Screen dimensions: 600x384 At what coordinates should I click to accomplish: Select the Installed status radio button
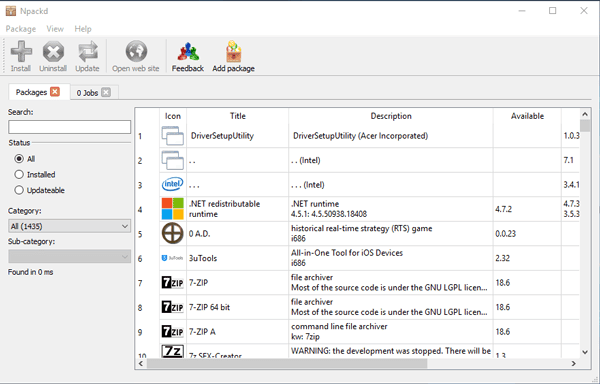pyautogui.click(x=19, y=174)
